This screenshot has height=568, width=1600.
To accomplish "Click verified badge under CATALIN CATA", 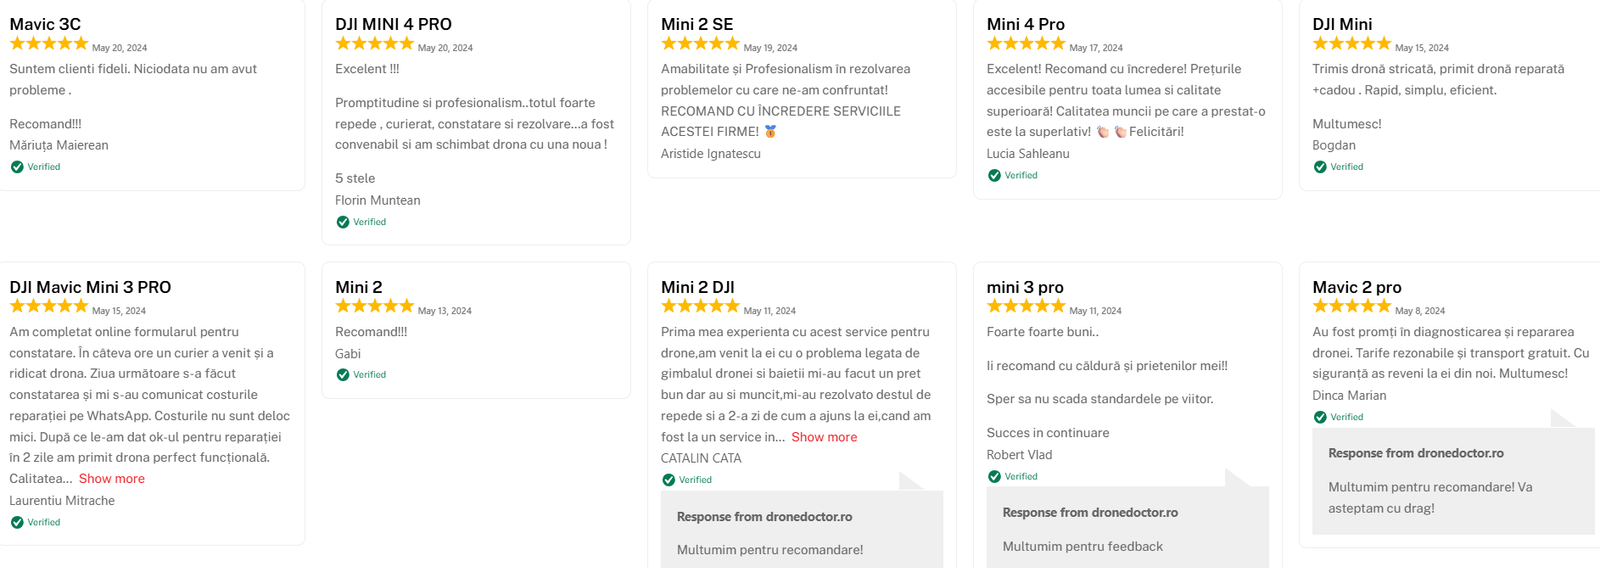I will [669, 480].
